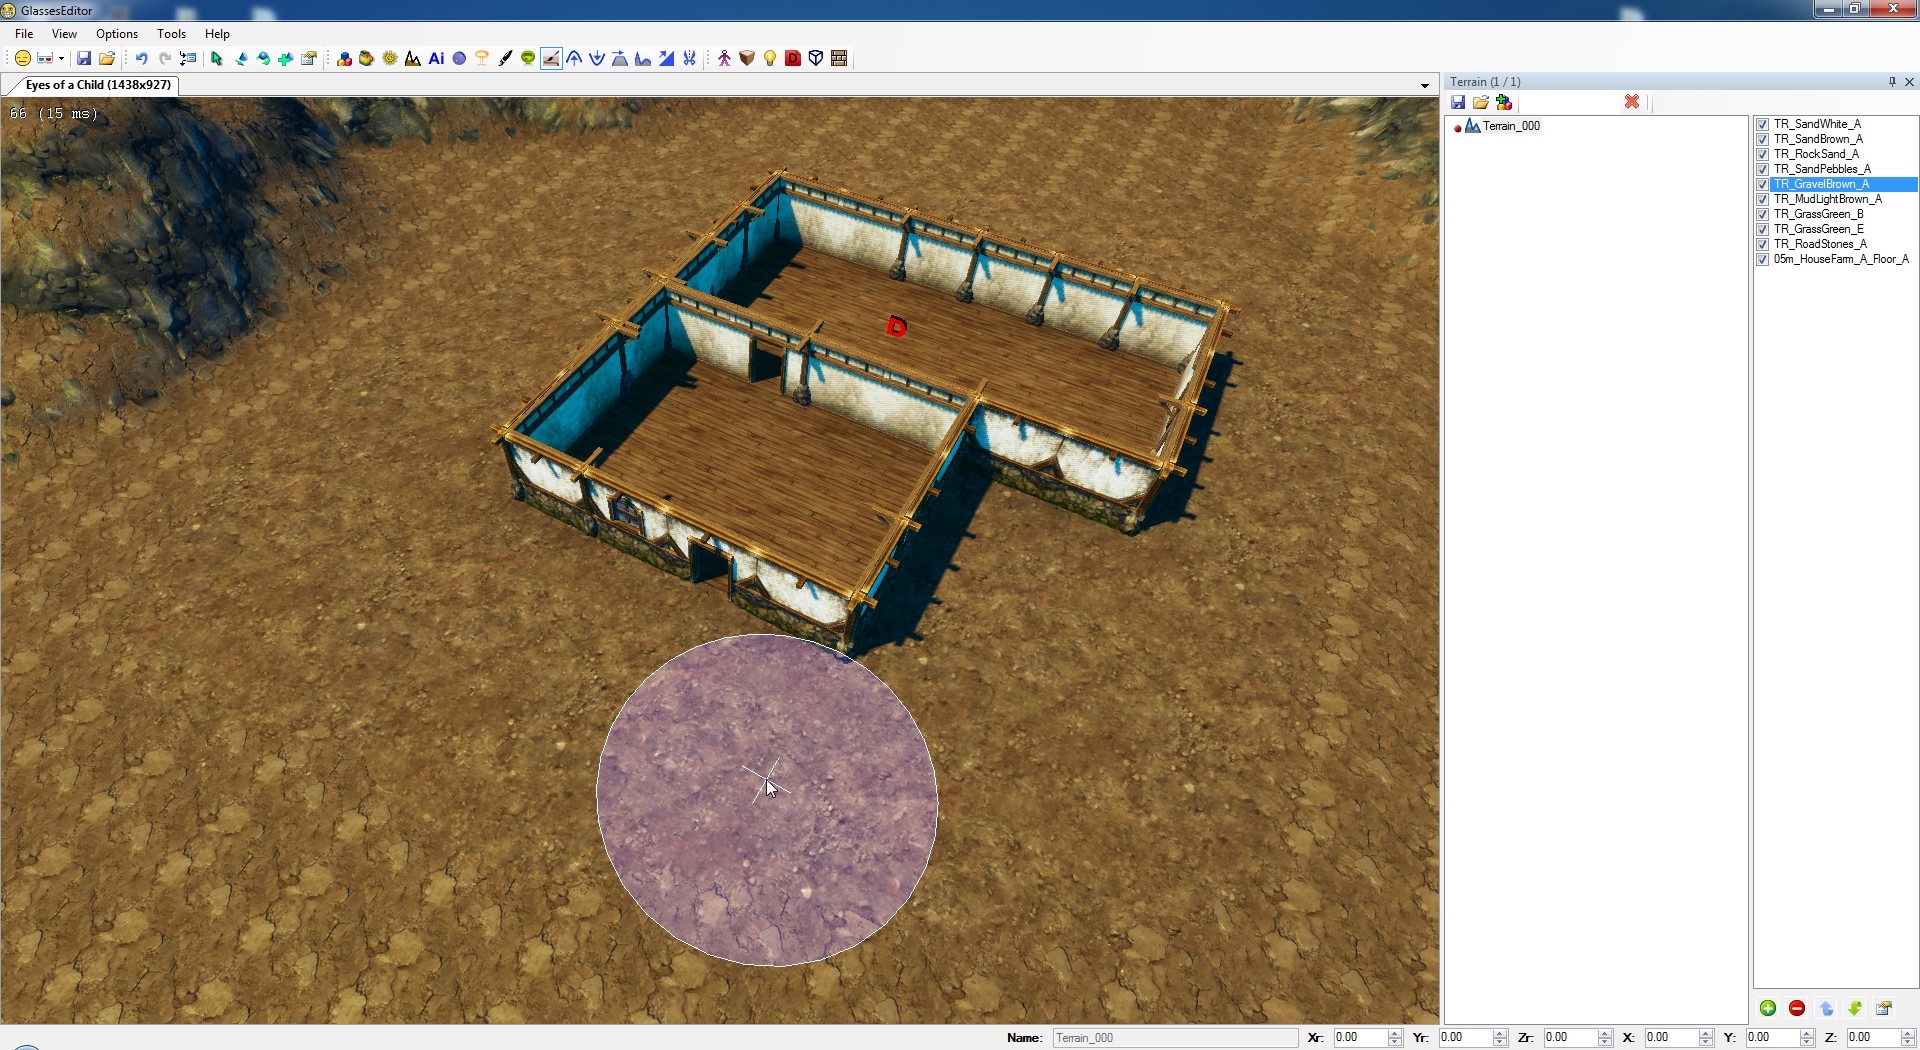Screen dimensions: 1920x1050
Task: Select the paintbrush tool in toolbar
Action: (505, 59)
